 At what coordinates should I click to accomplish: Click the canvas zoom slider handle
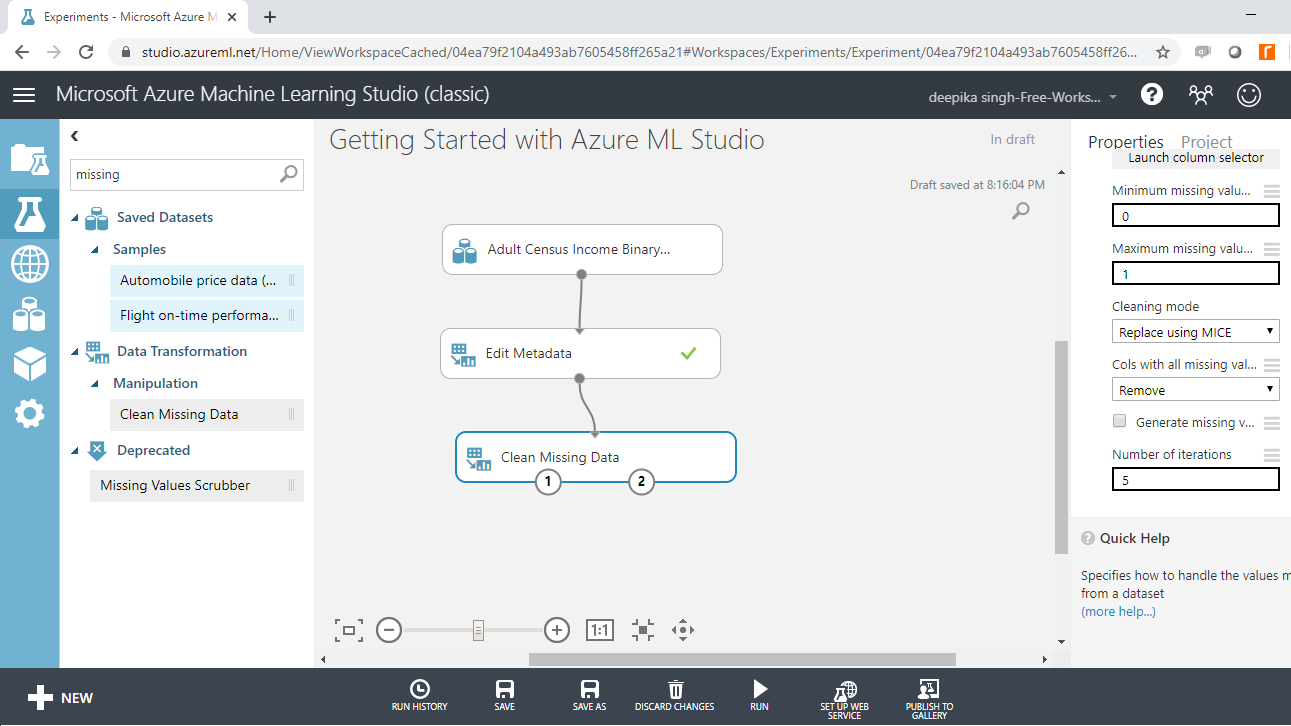point(478,630)
